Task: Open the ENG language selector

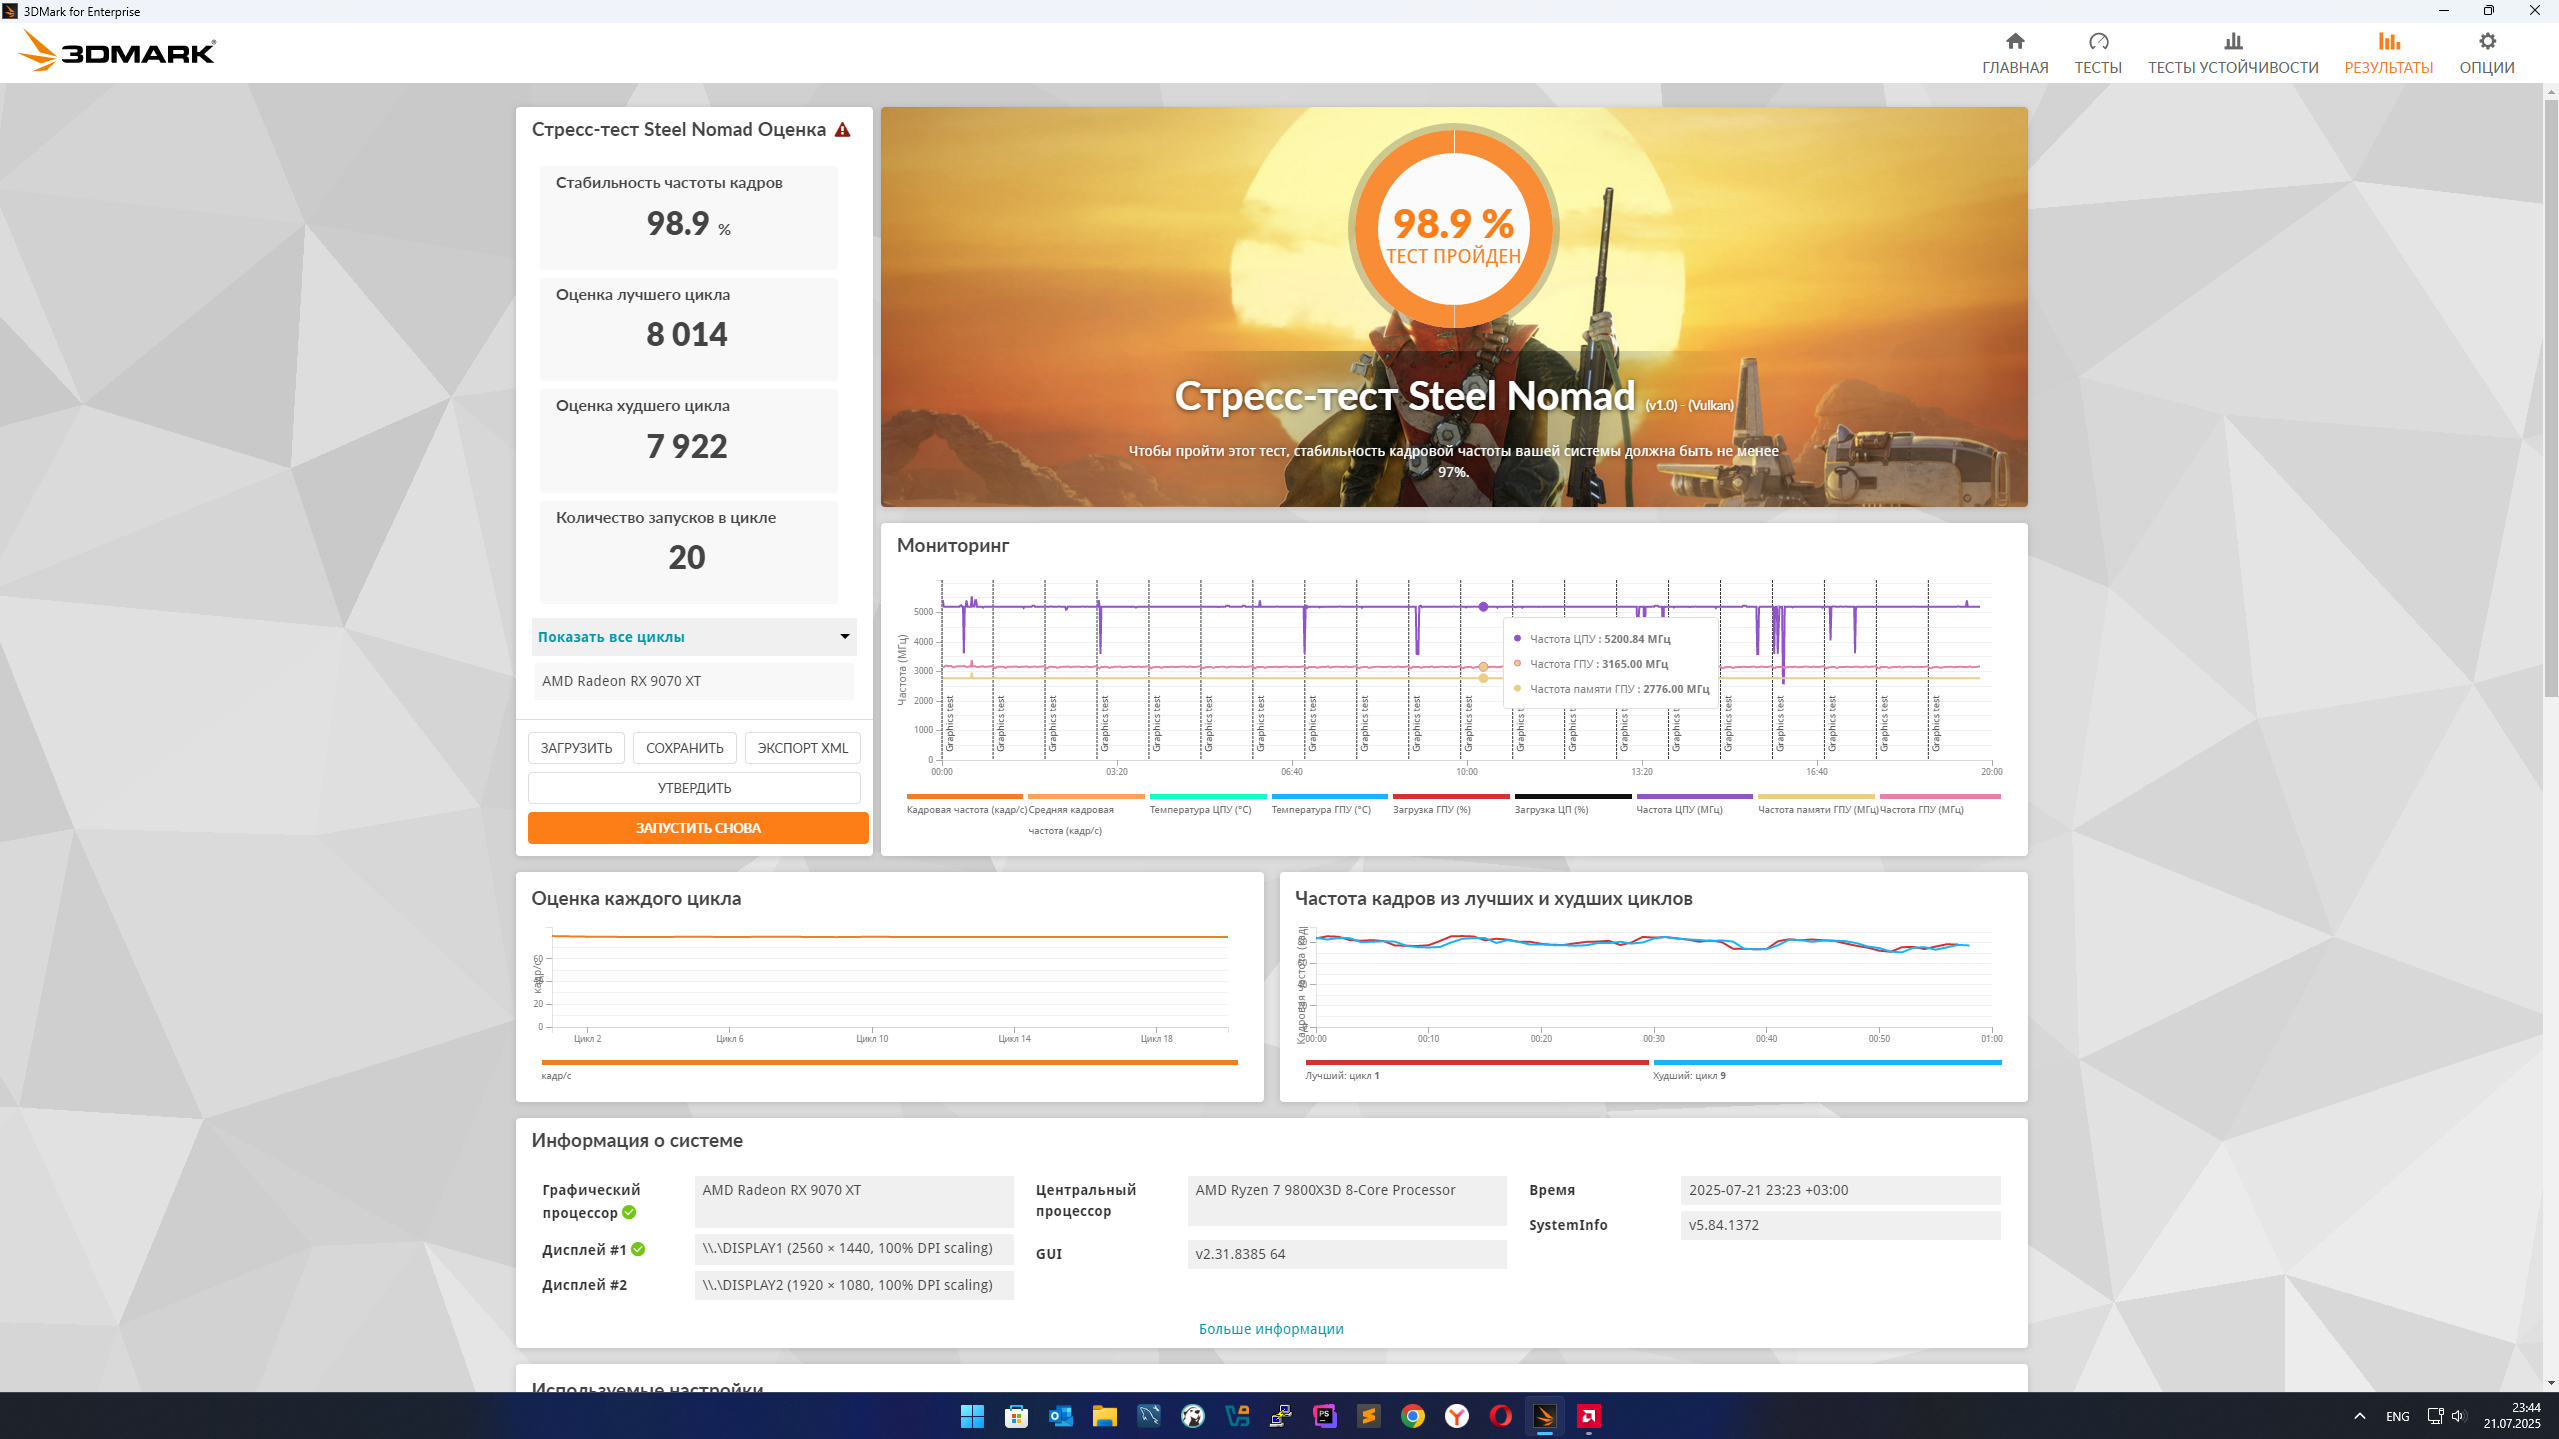Action: point(2397,1416)
